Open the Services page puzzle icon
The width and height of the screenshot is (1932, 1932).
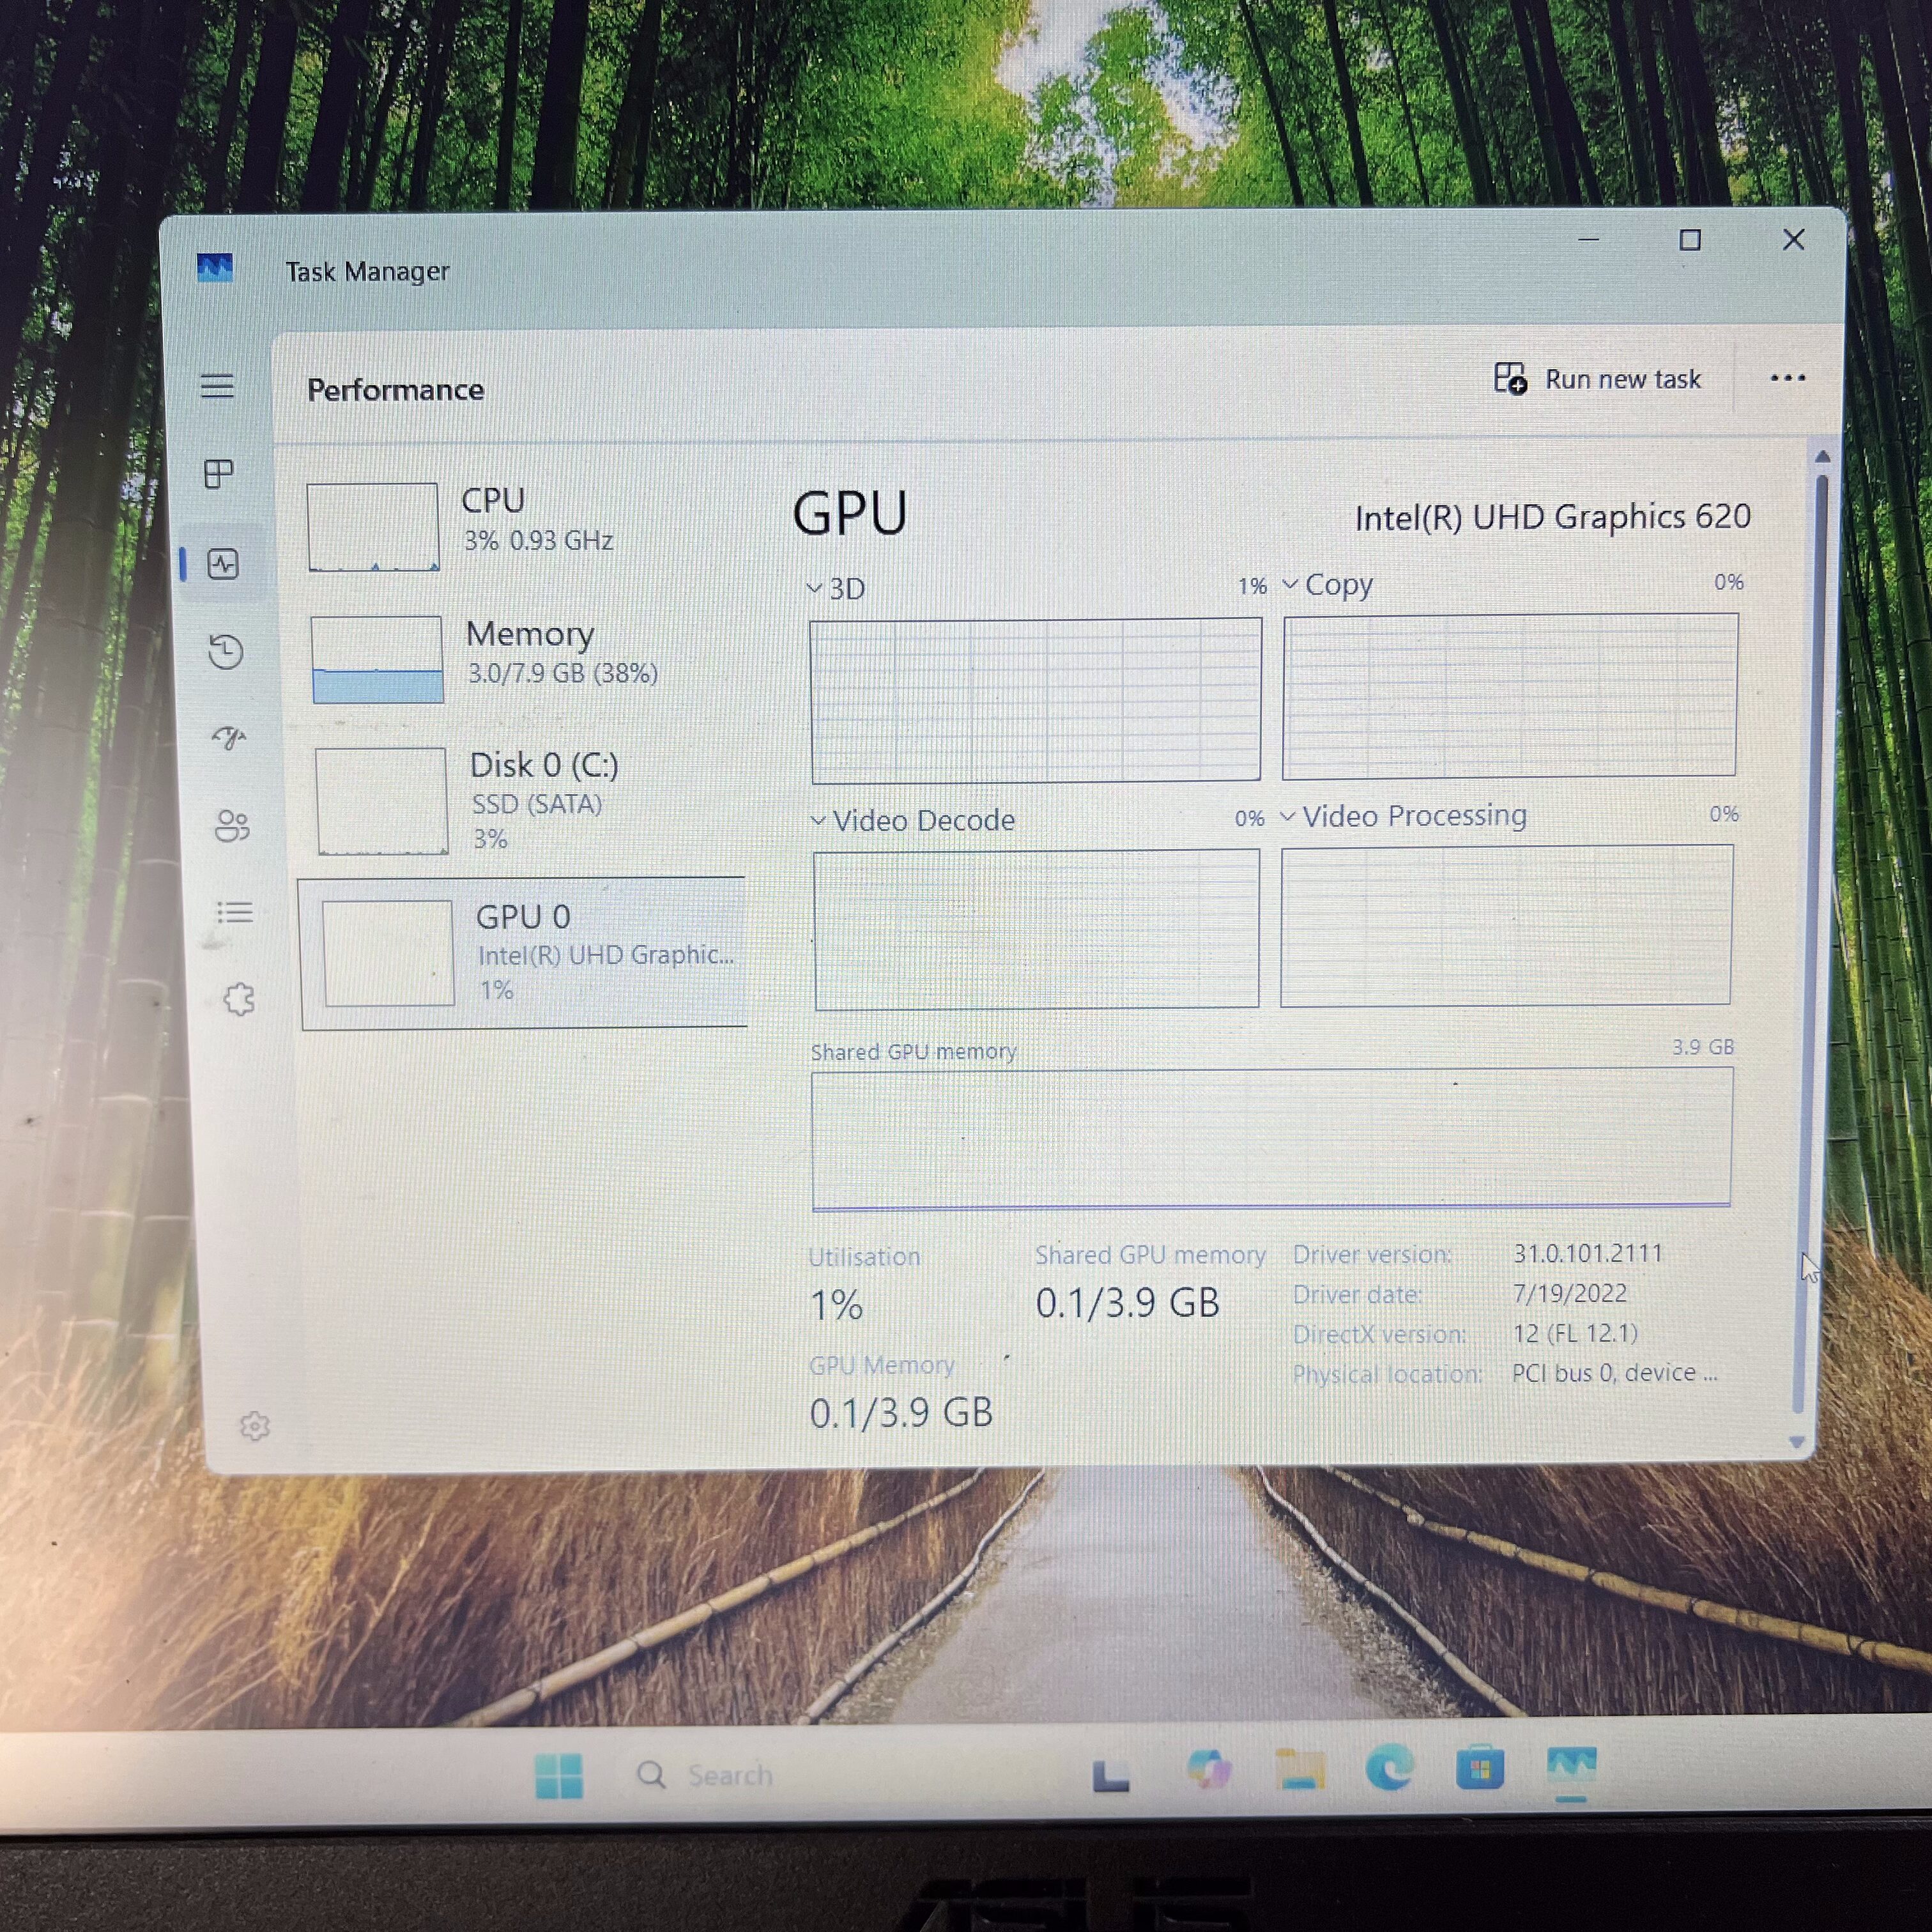[239, 999]
